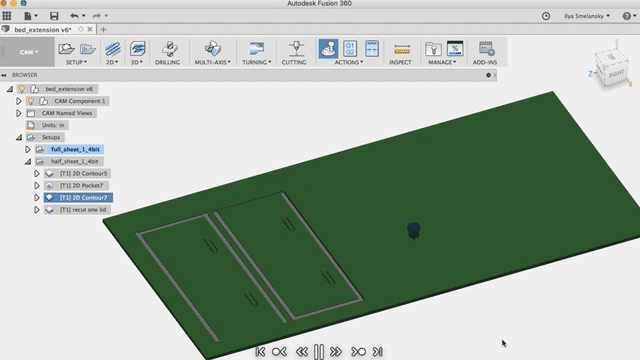Click the Save icon

pyautogui.click(x=54, y=16)
